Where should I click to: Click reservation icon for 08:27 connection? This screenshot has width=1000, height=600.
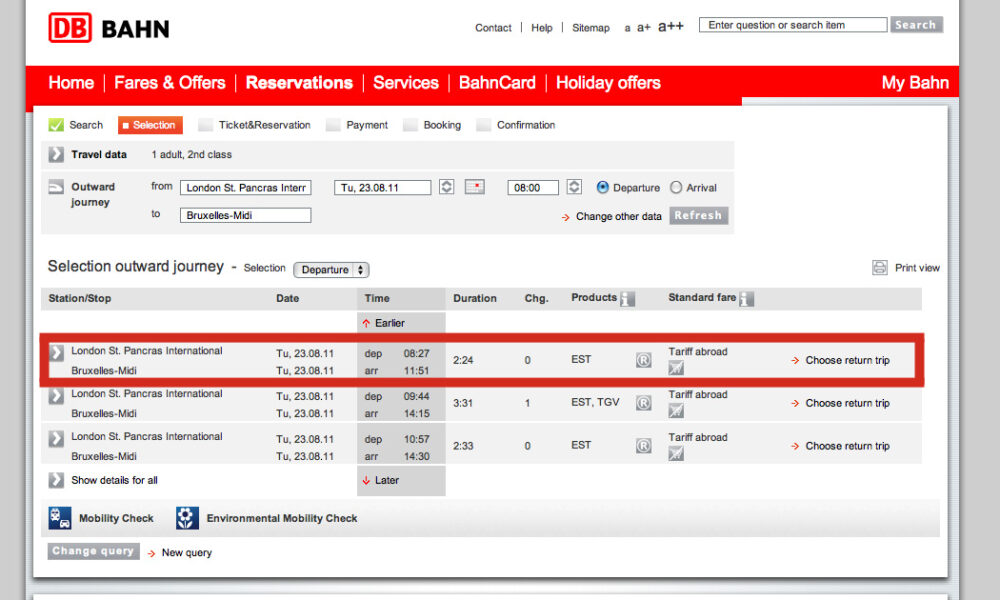coord(643,360)
